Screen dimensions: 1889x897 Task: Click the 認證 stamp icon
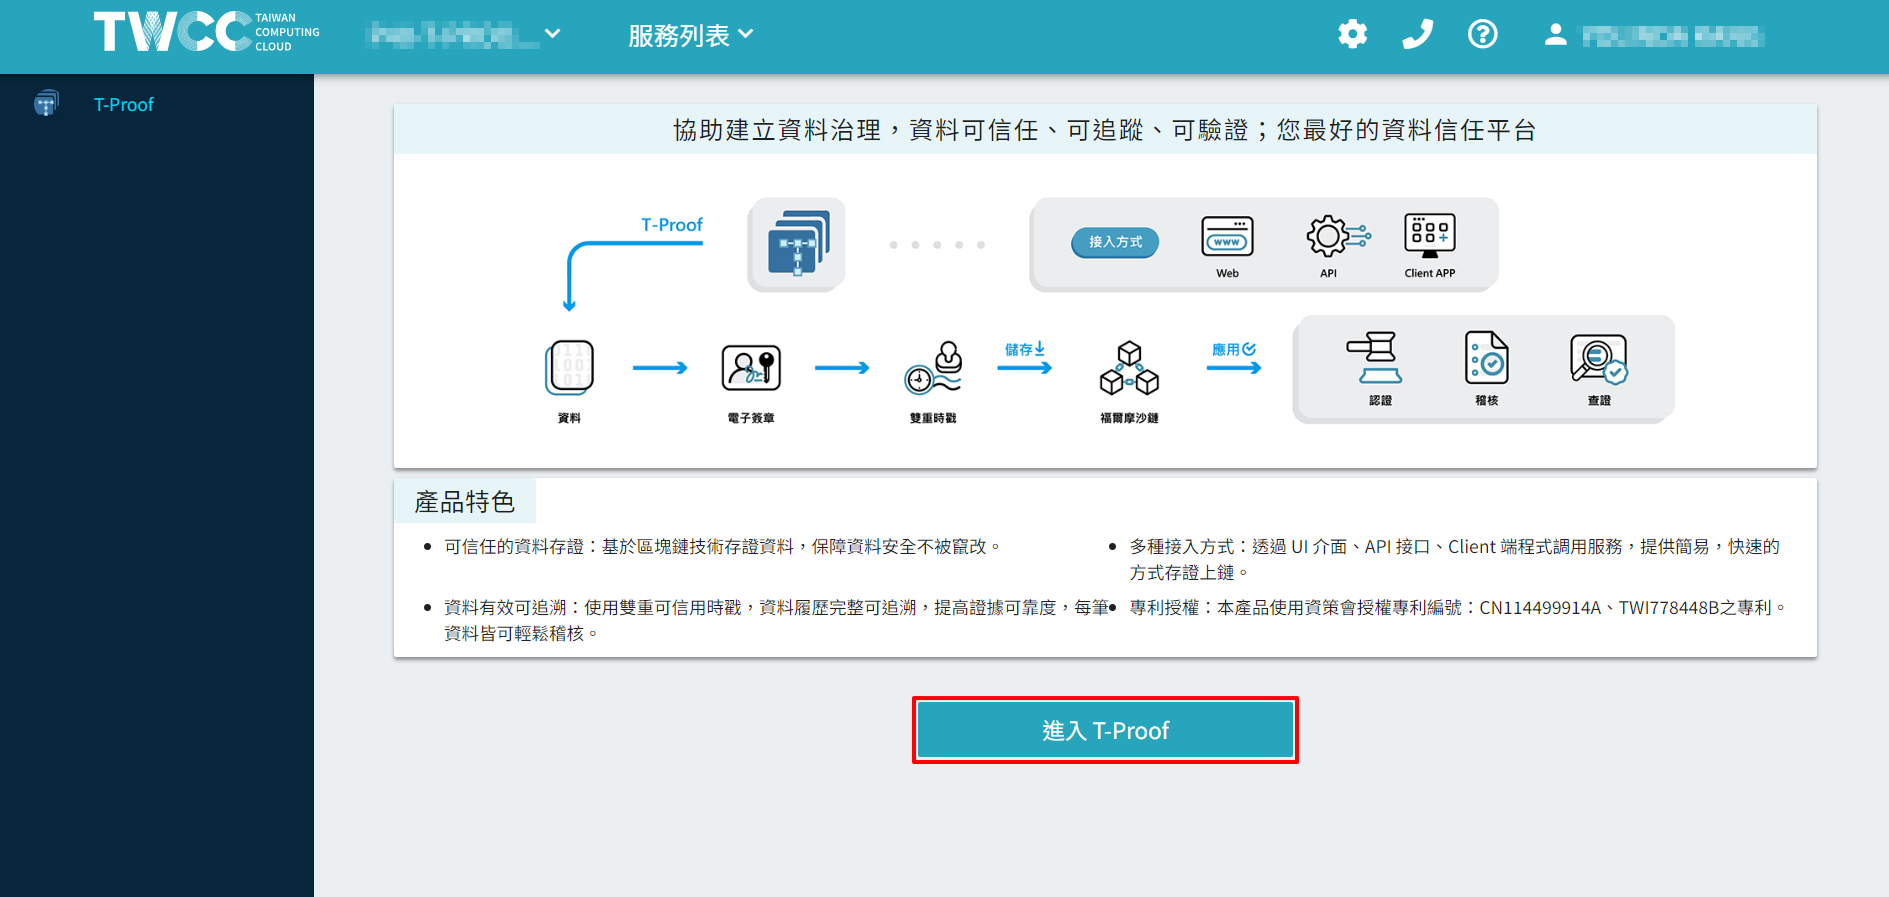point(1375,358)
